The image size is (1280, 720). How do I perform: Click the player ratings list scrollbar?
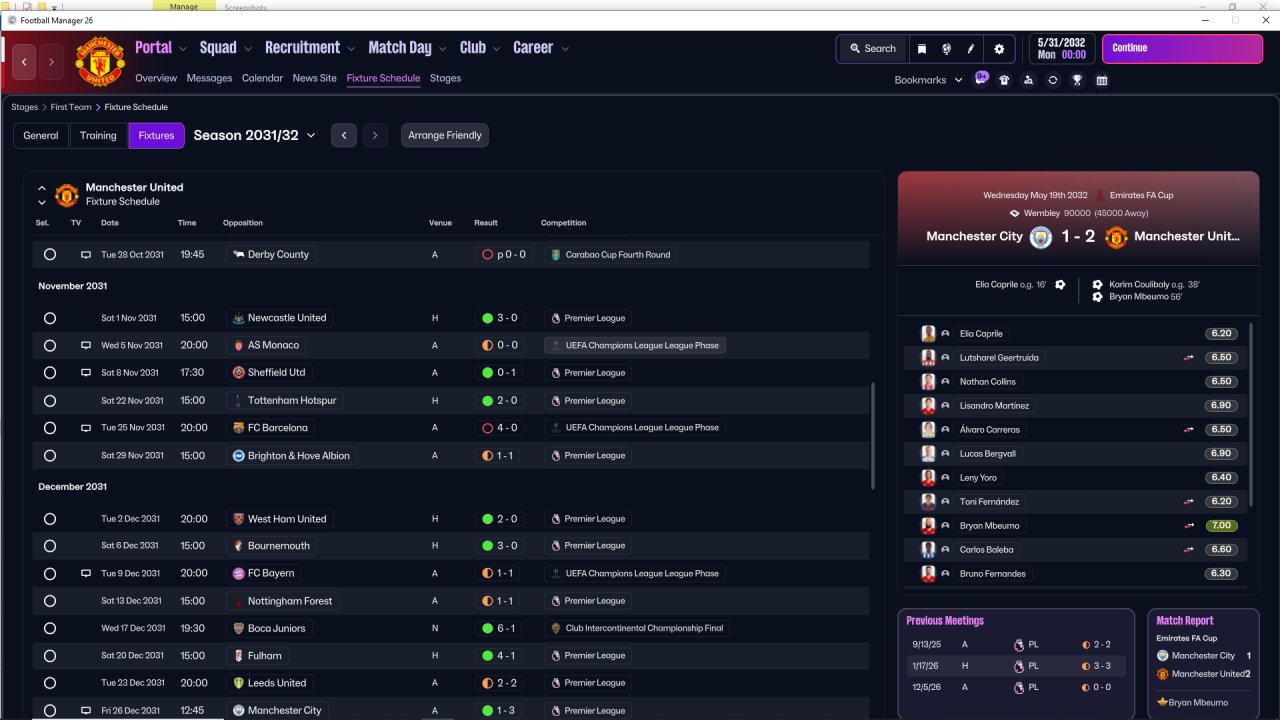[x=1251, y=415]
